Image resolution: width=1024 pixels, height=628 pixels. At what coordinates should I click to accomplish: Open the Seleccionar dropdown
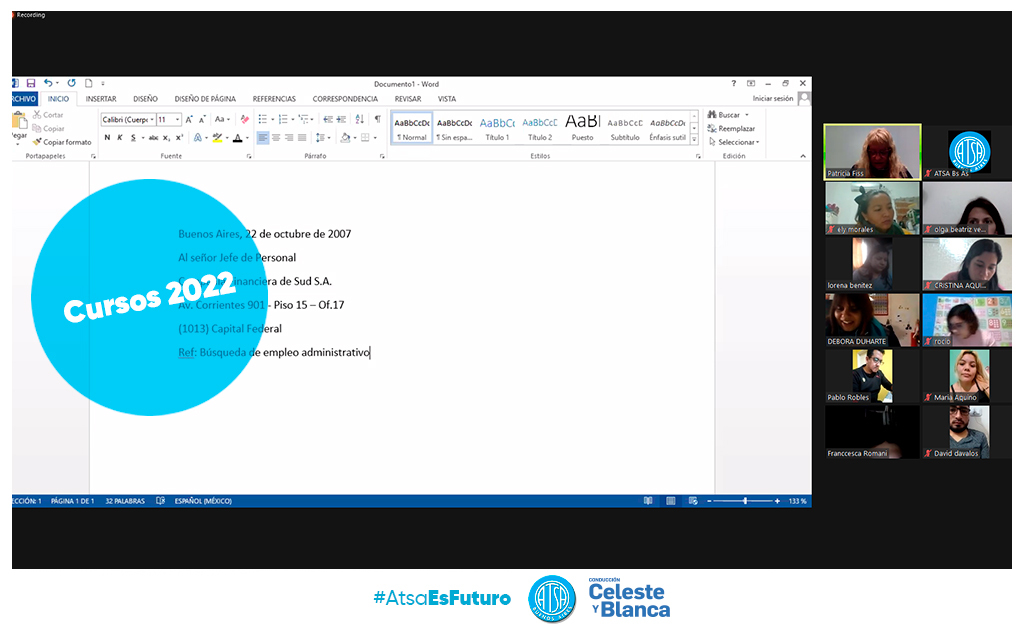(734, 142)
